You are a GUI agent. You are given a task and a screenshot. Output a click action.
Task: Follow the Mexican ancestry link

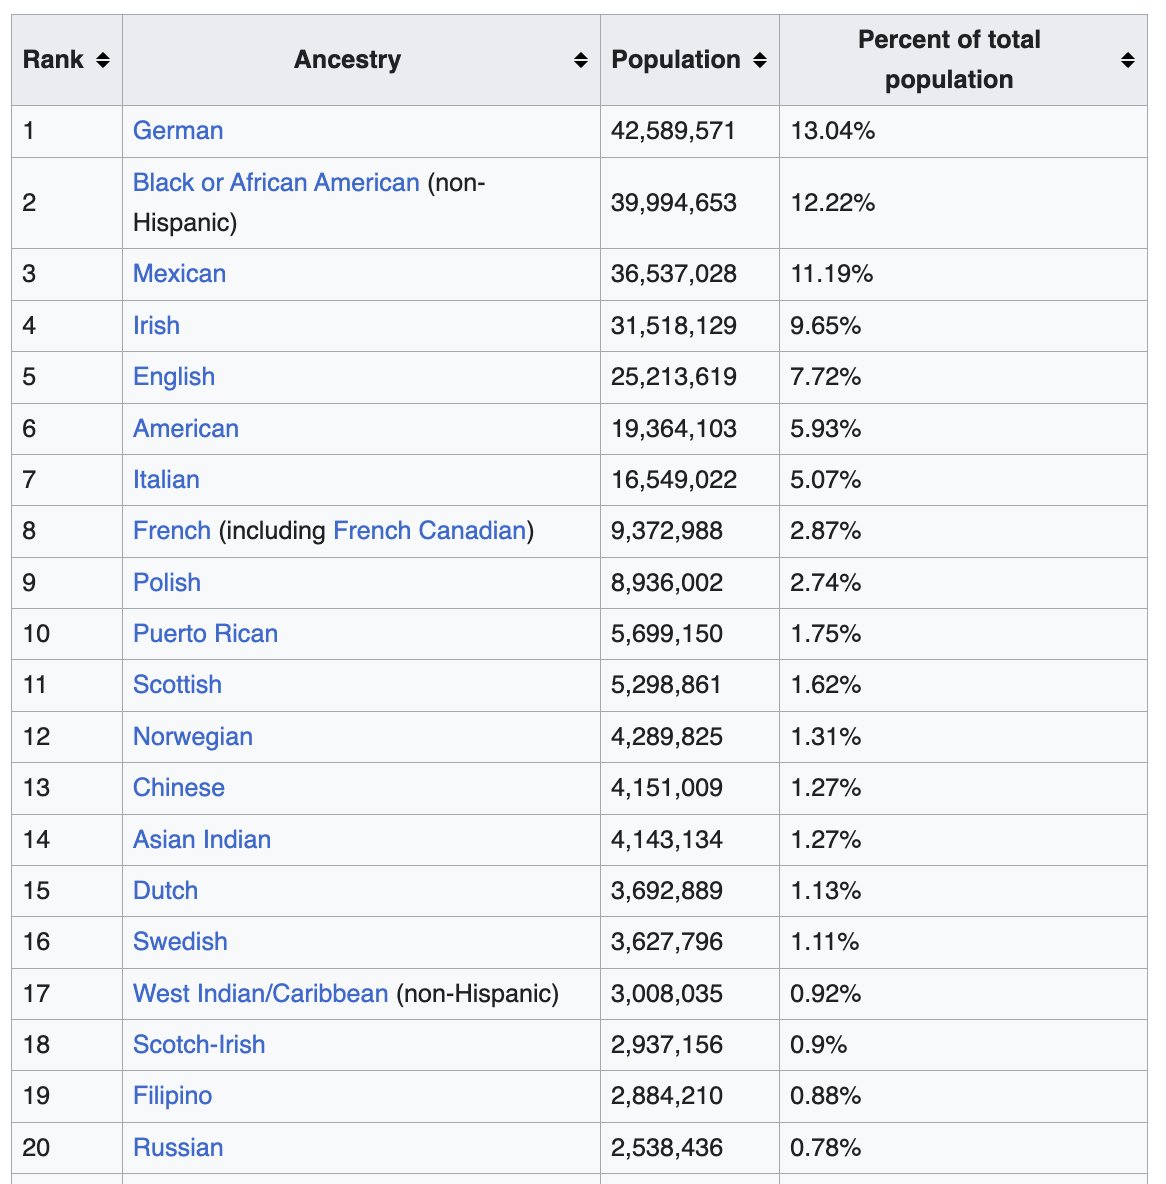tap(179, 274)
